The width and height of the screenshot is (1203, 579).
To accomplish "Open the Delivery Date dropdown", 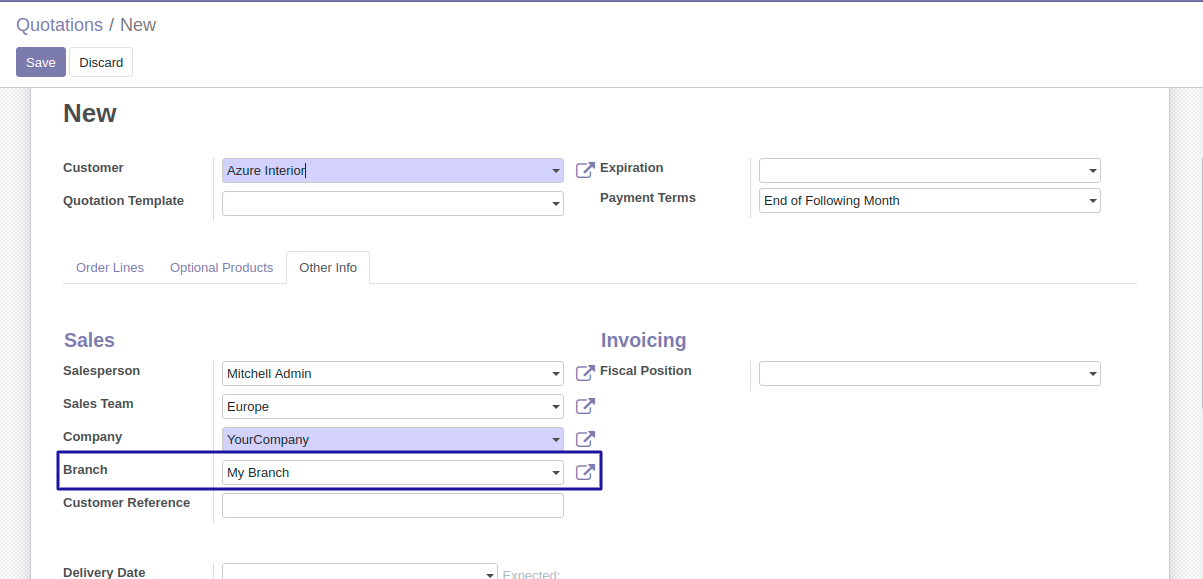I will (489, 574).
